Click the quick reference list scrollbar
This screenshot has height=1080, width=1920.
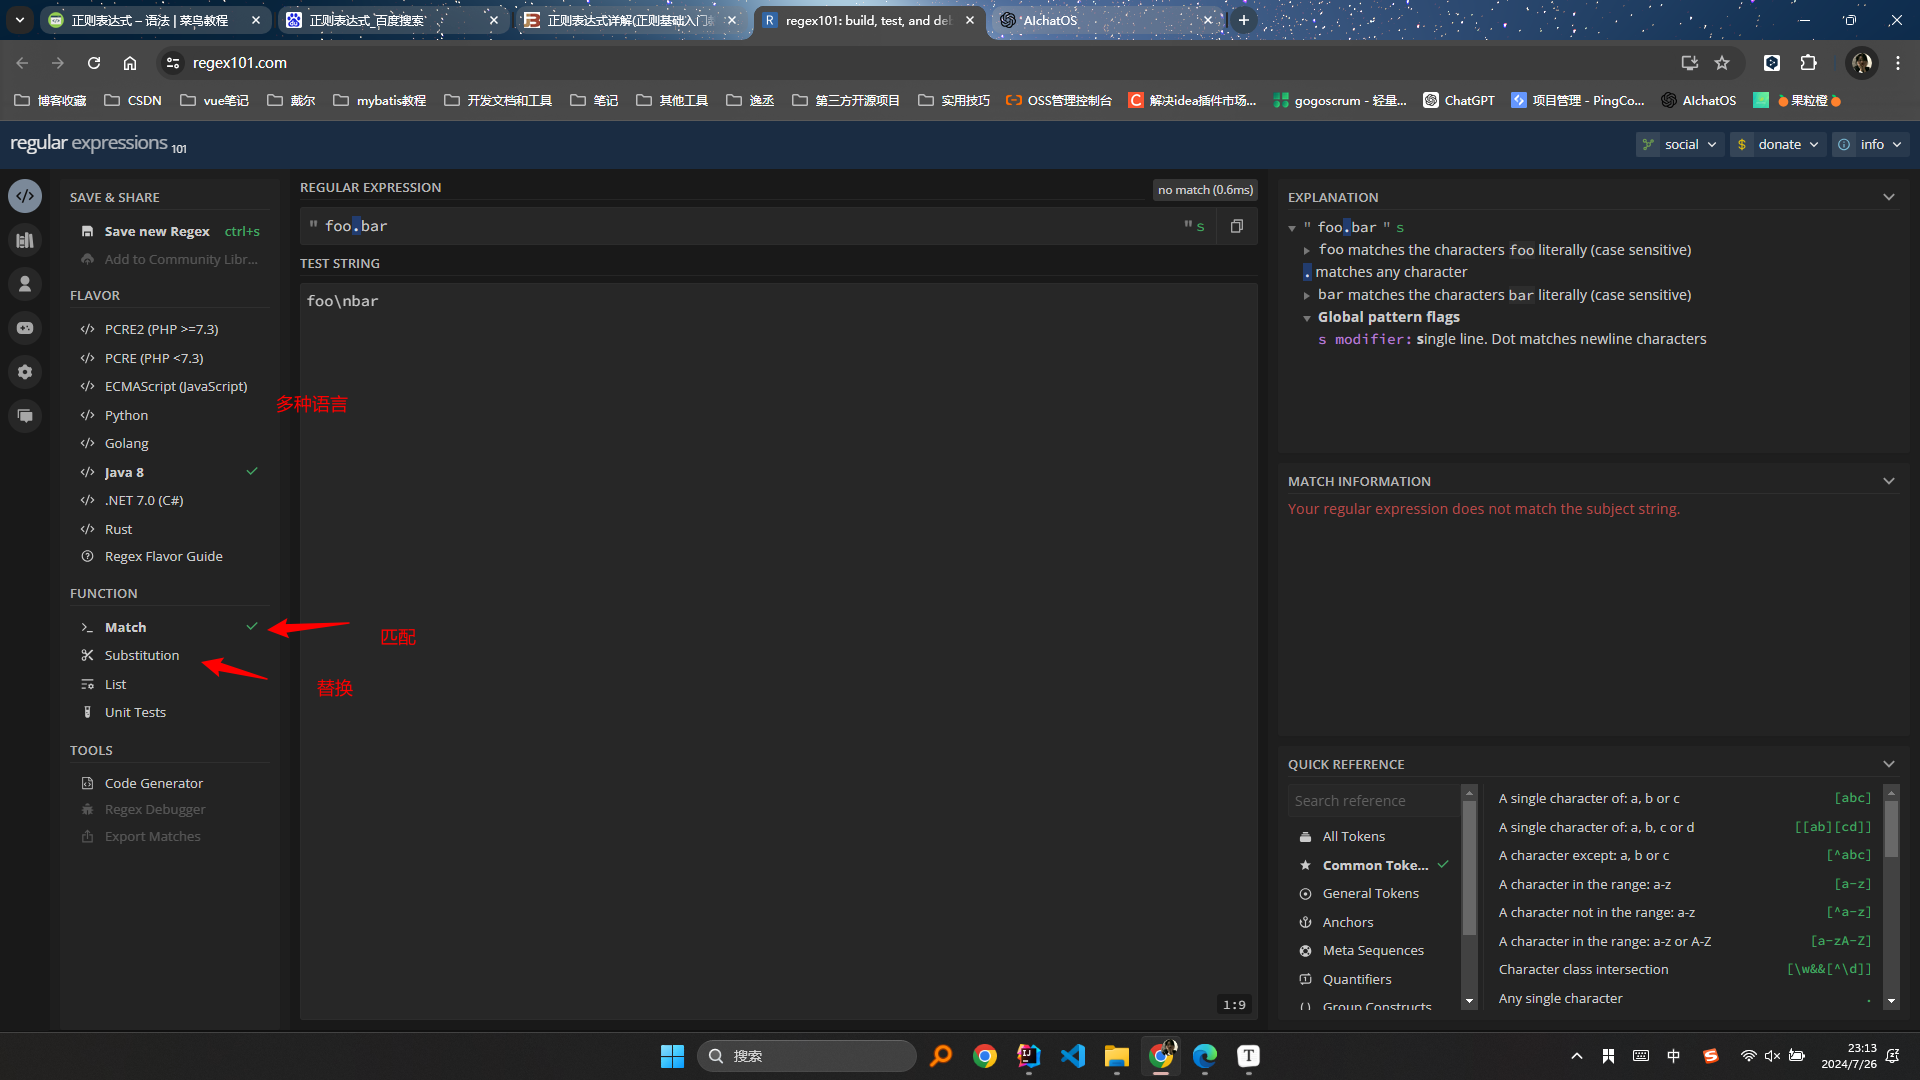click(1891, 830)
